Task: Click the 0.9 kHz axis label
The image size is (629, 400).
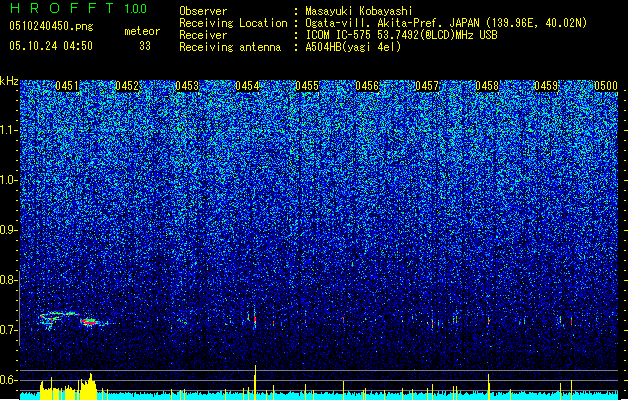Action: point(8,230)
